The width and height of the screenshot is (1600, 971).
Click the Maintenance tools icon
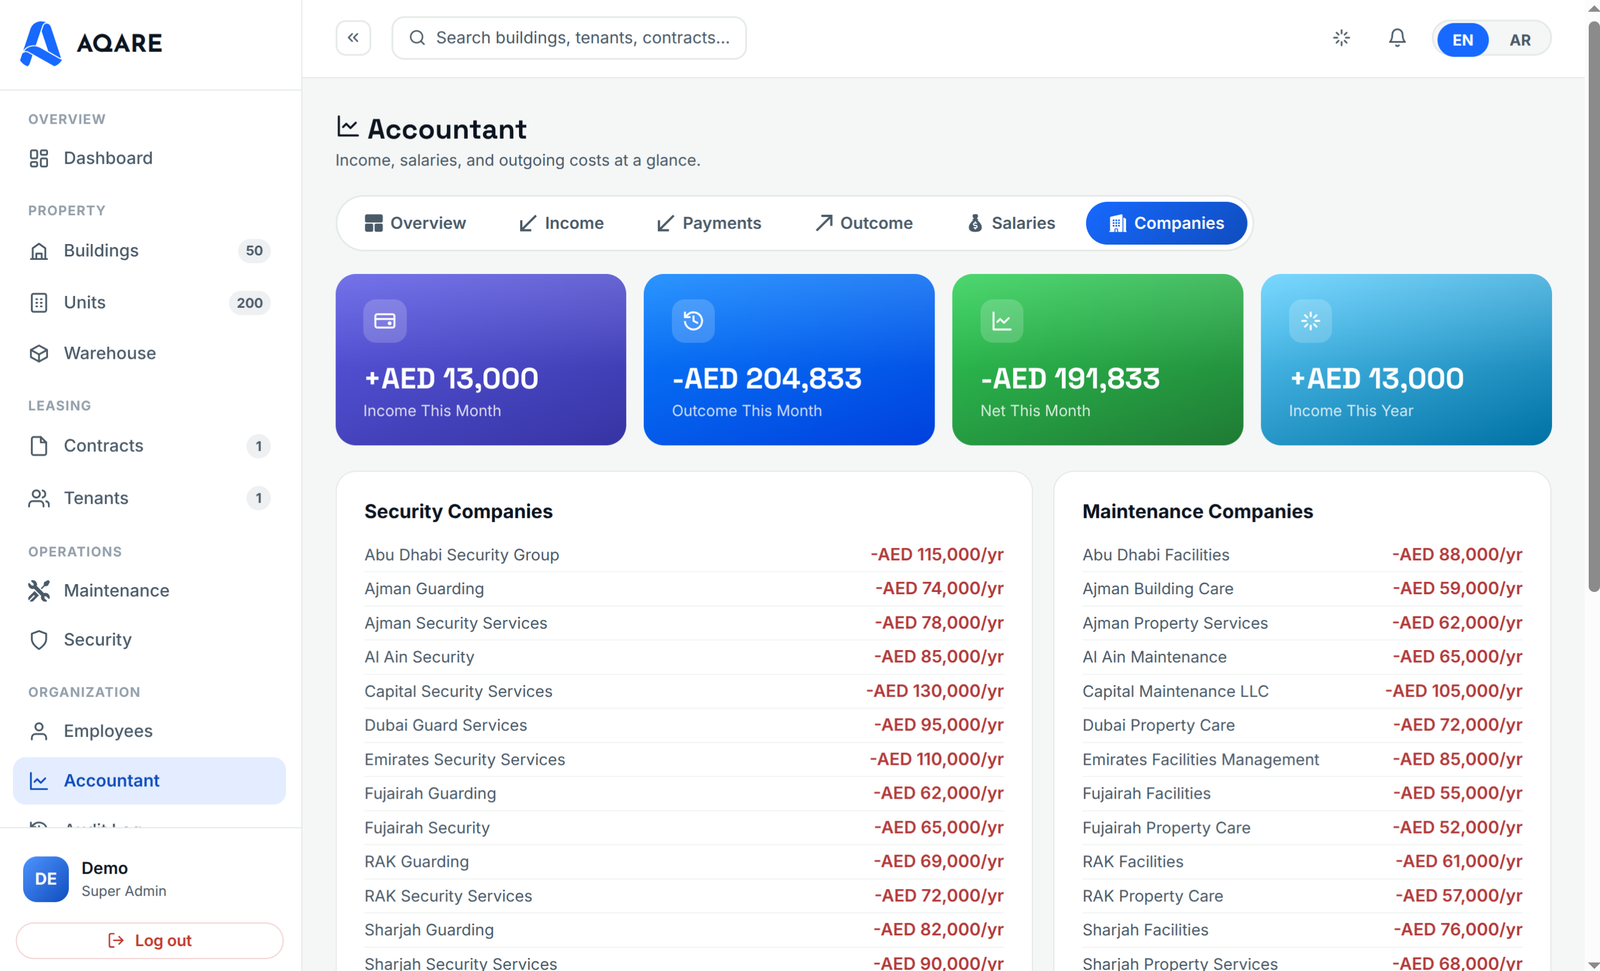click(x=39, y=591)
